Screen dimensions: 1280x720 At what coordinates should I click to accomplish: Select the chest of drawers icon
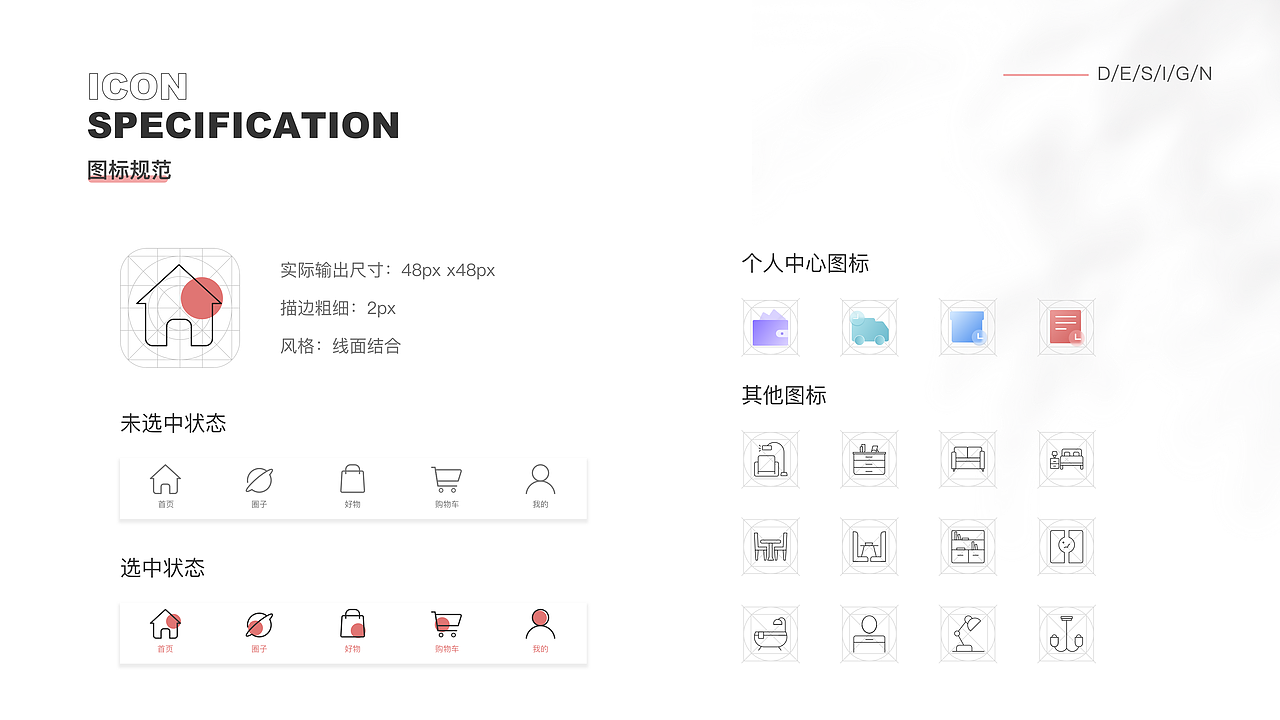coord(869,459)
